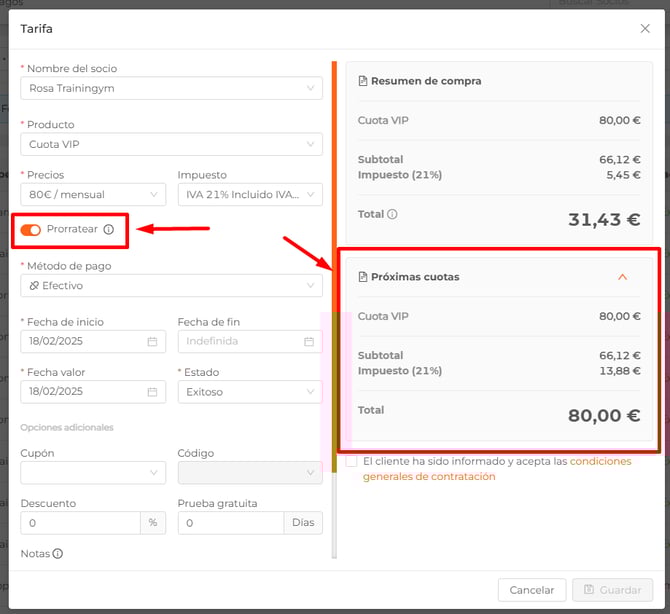Check the condiciones generales acceptance checkbox
This screenshot has height=614, width=670.
point(351,462)
